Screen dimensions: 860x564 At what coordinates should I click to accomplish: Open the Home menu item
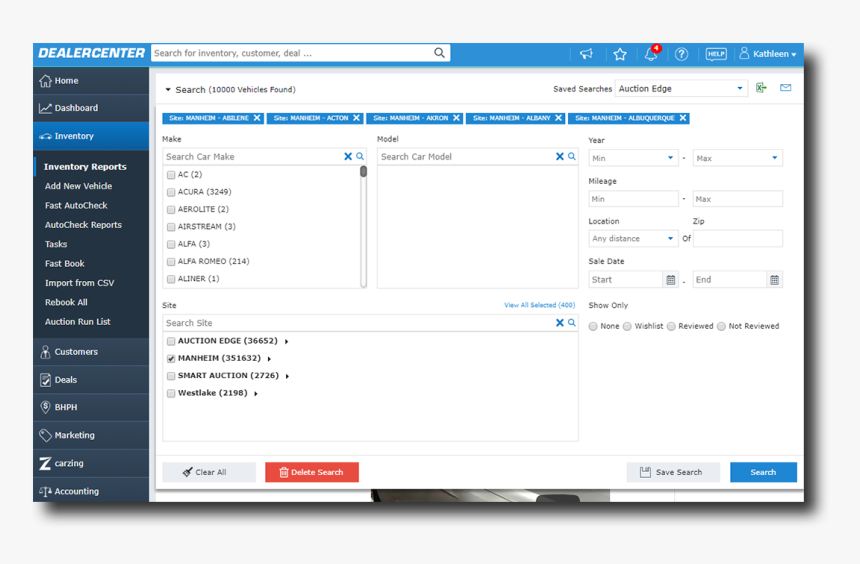[x=91, y=81]
